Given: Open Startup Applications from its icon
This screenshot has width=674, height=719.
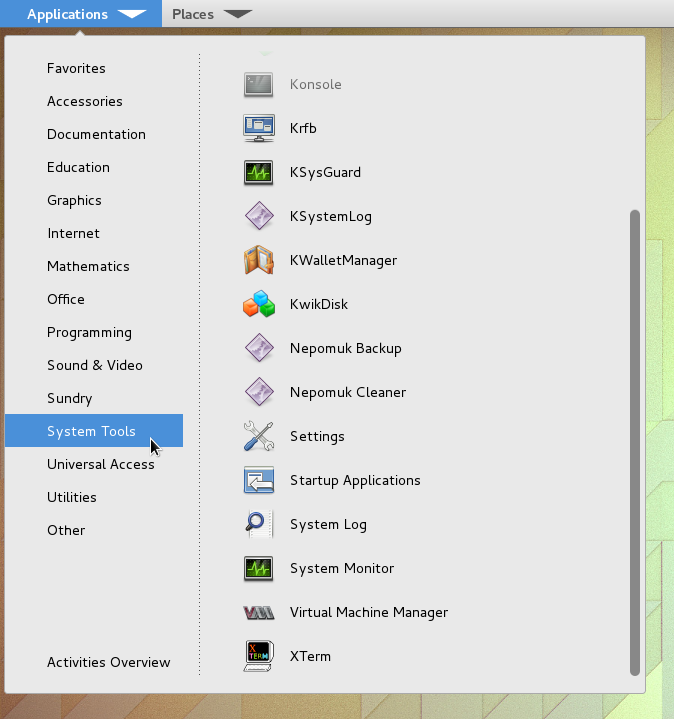Looking at the screenshot, I should click(258, 480).
